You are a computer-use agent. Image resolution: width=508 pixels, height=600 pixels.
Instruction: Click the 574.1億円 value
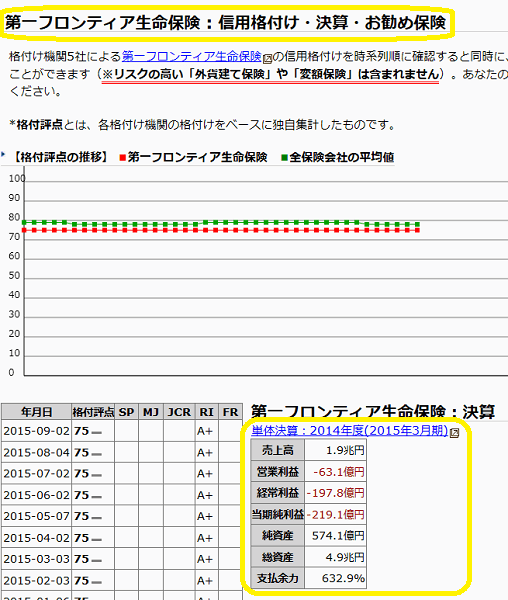tap(338, 536)
